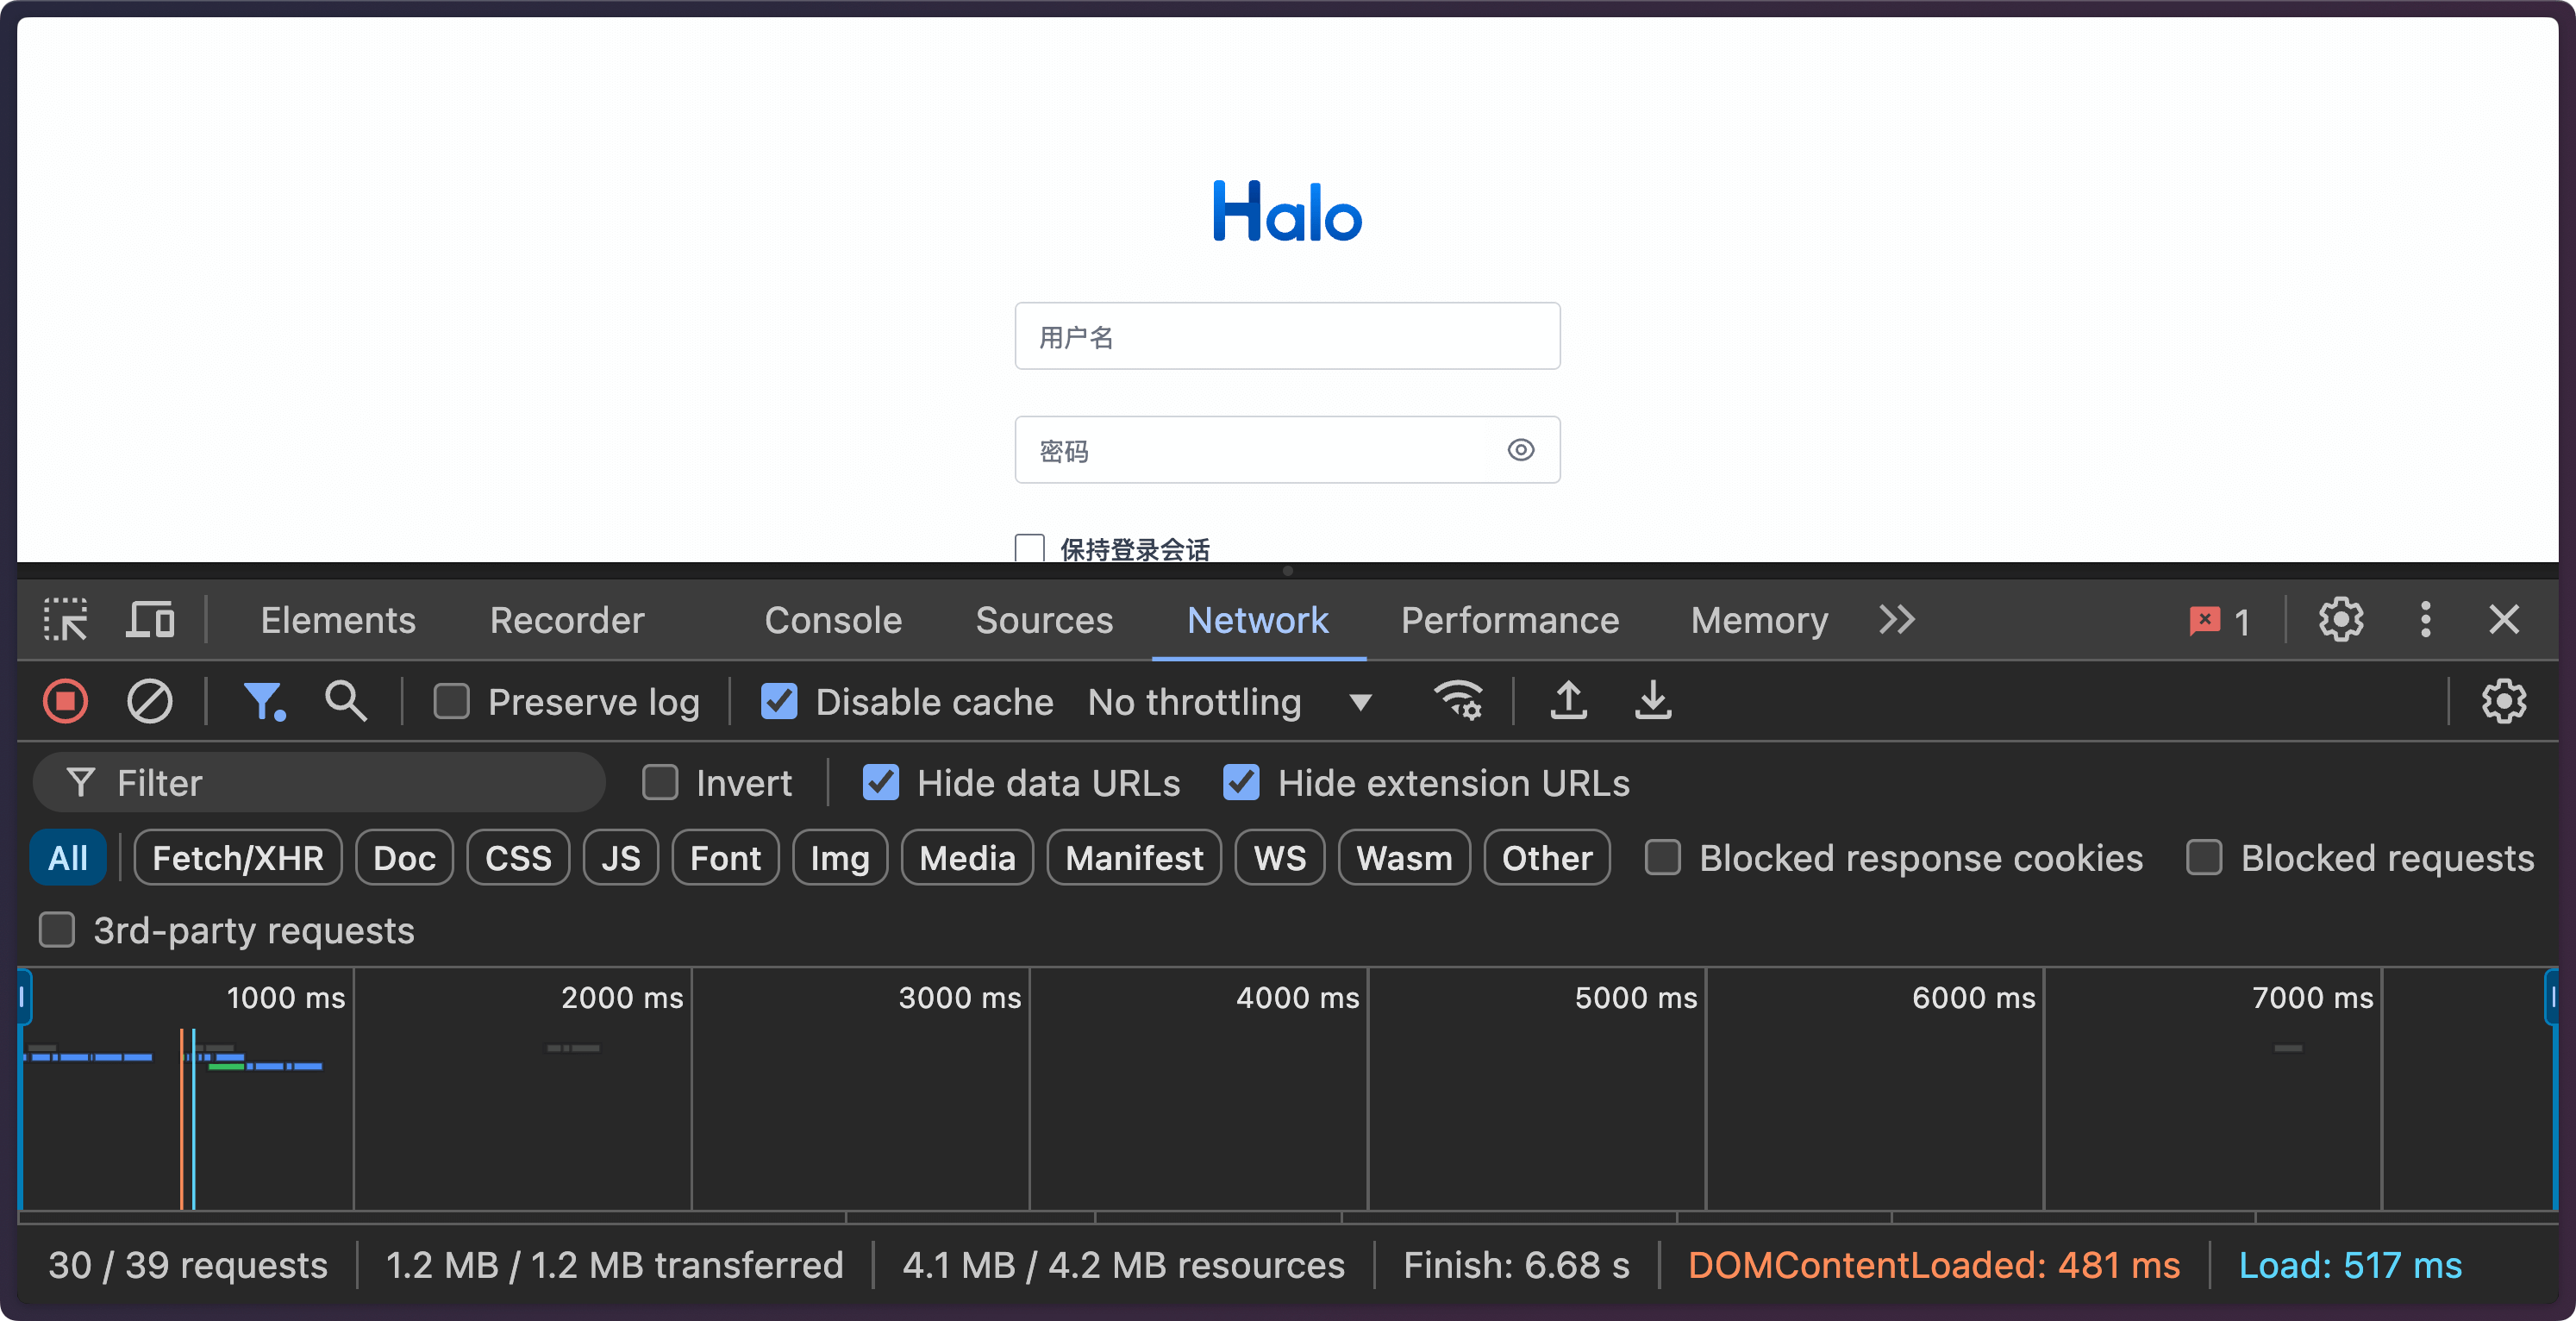Select the Fetch/XHR filter button
Screen dimensions: 2576x1321
coord(234,860)
